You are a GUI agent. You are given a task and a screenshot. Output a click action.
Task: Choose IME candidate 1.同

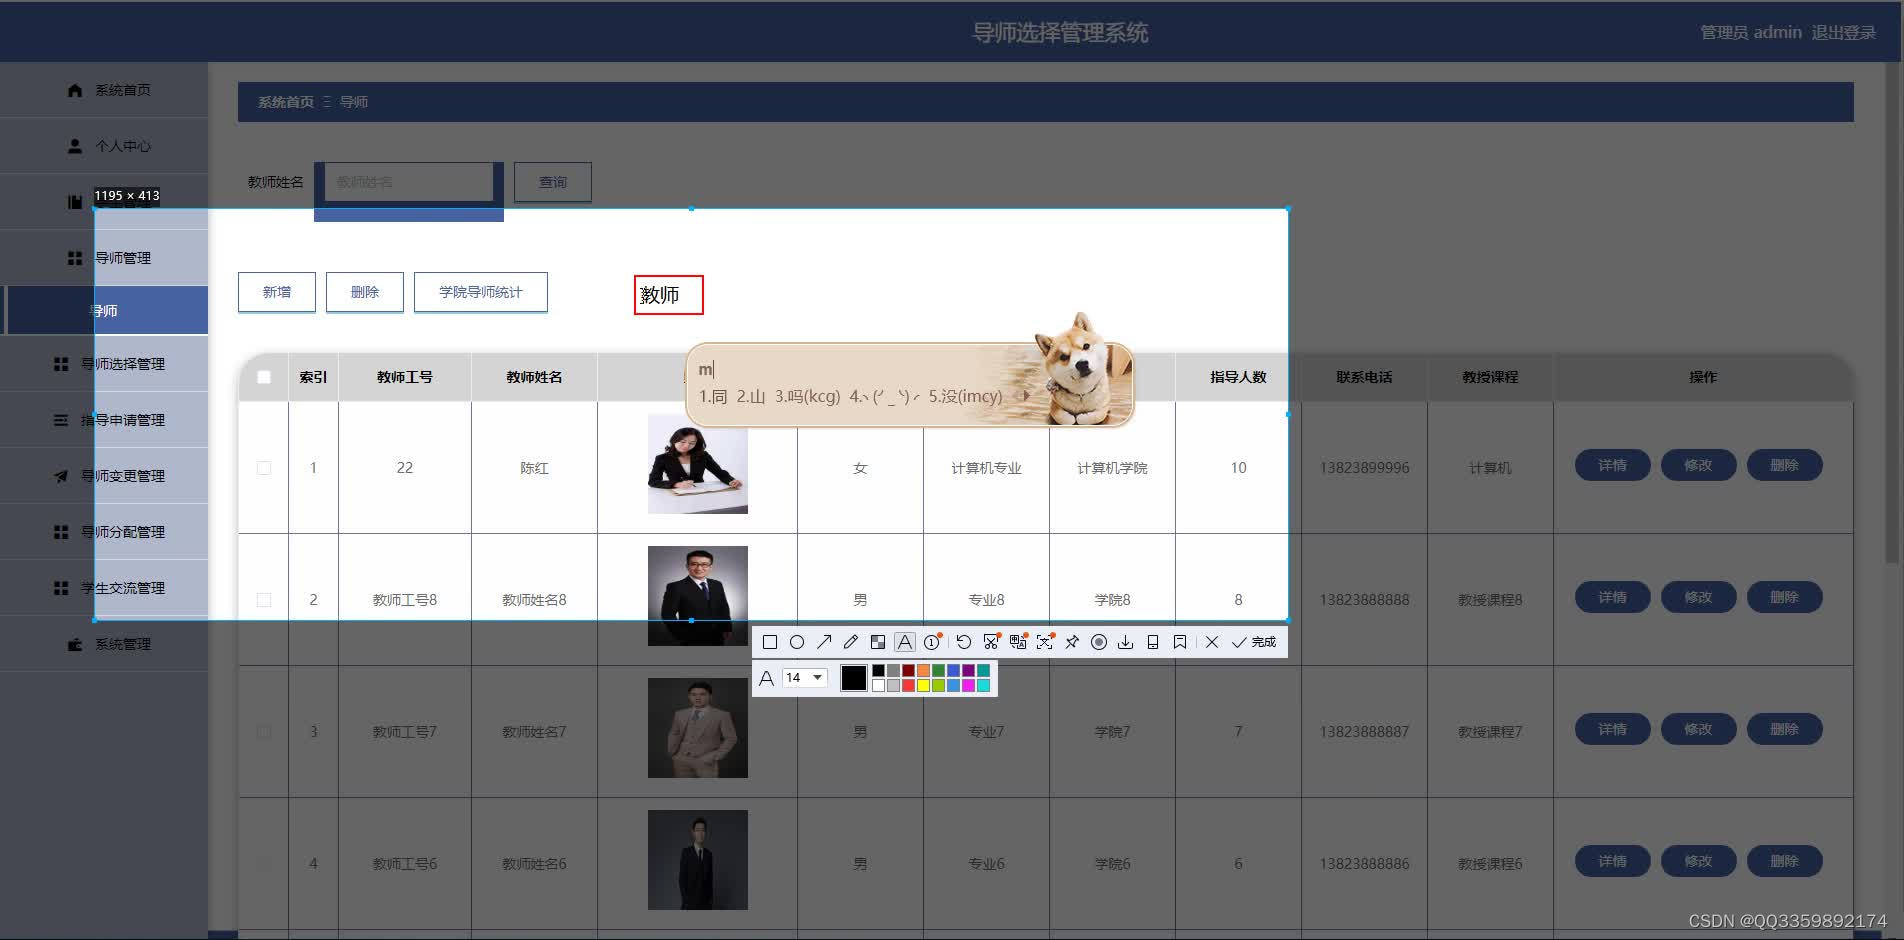coord(713,396)
